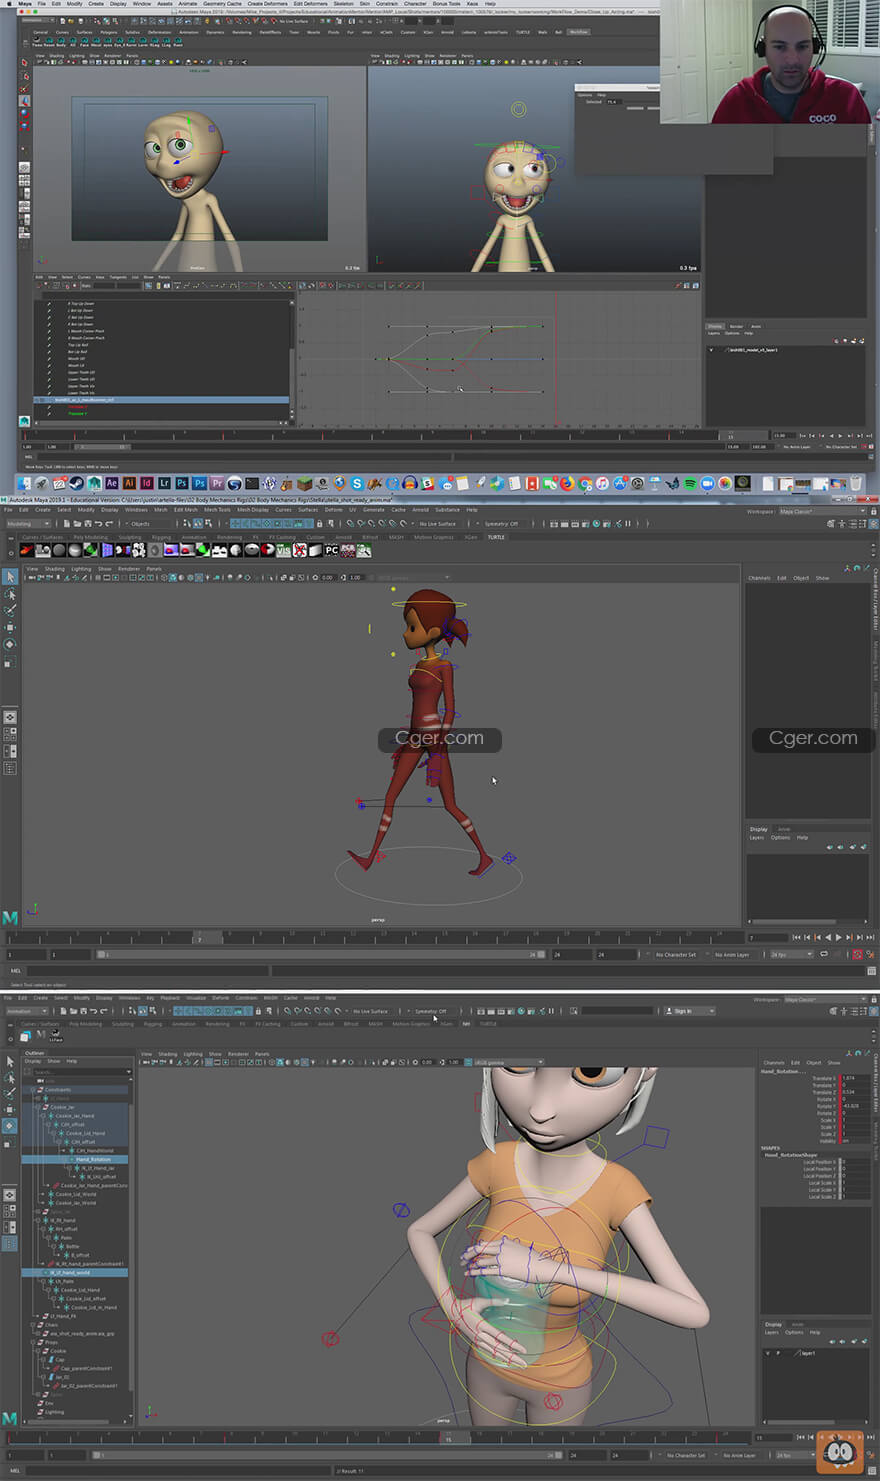Toggle layer1 visibility V in bottom window
This screenshot has height=1481, width=880.
768,1353
